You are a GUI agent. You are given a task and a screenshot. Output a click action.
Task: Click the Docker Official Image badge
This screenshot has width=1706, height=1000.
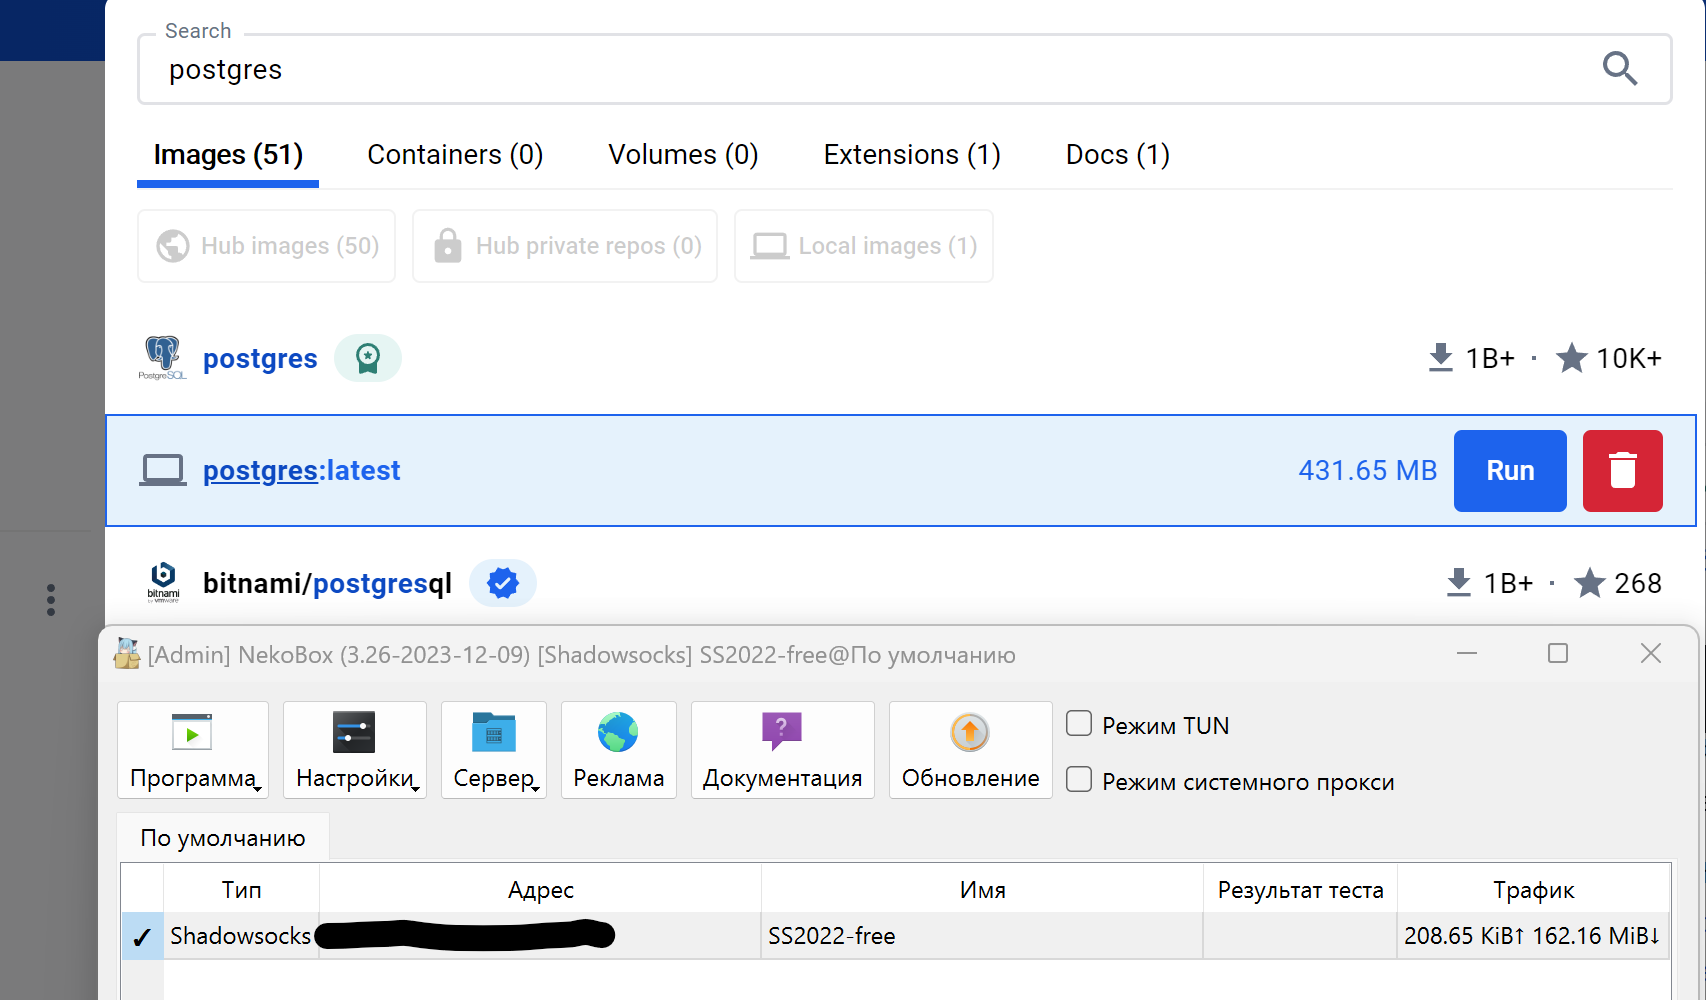pyautogui.click(x=368, y=358)
